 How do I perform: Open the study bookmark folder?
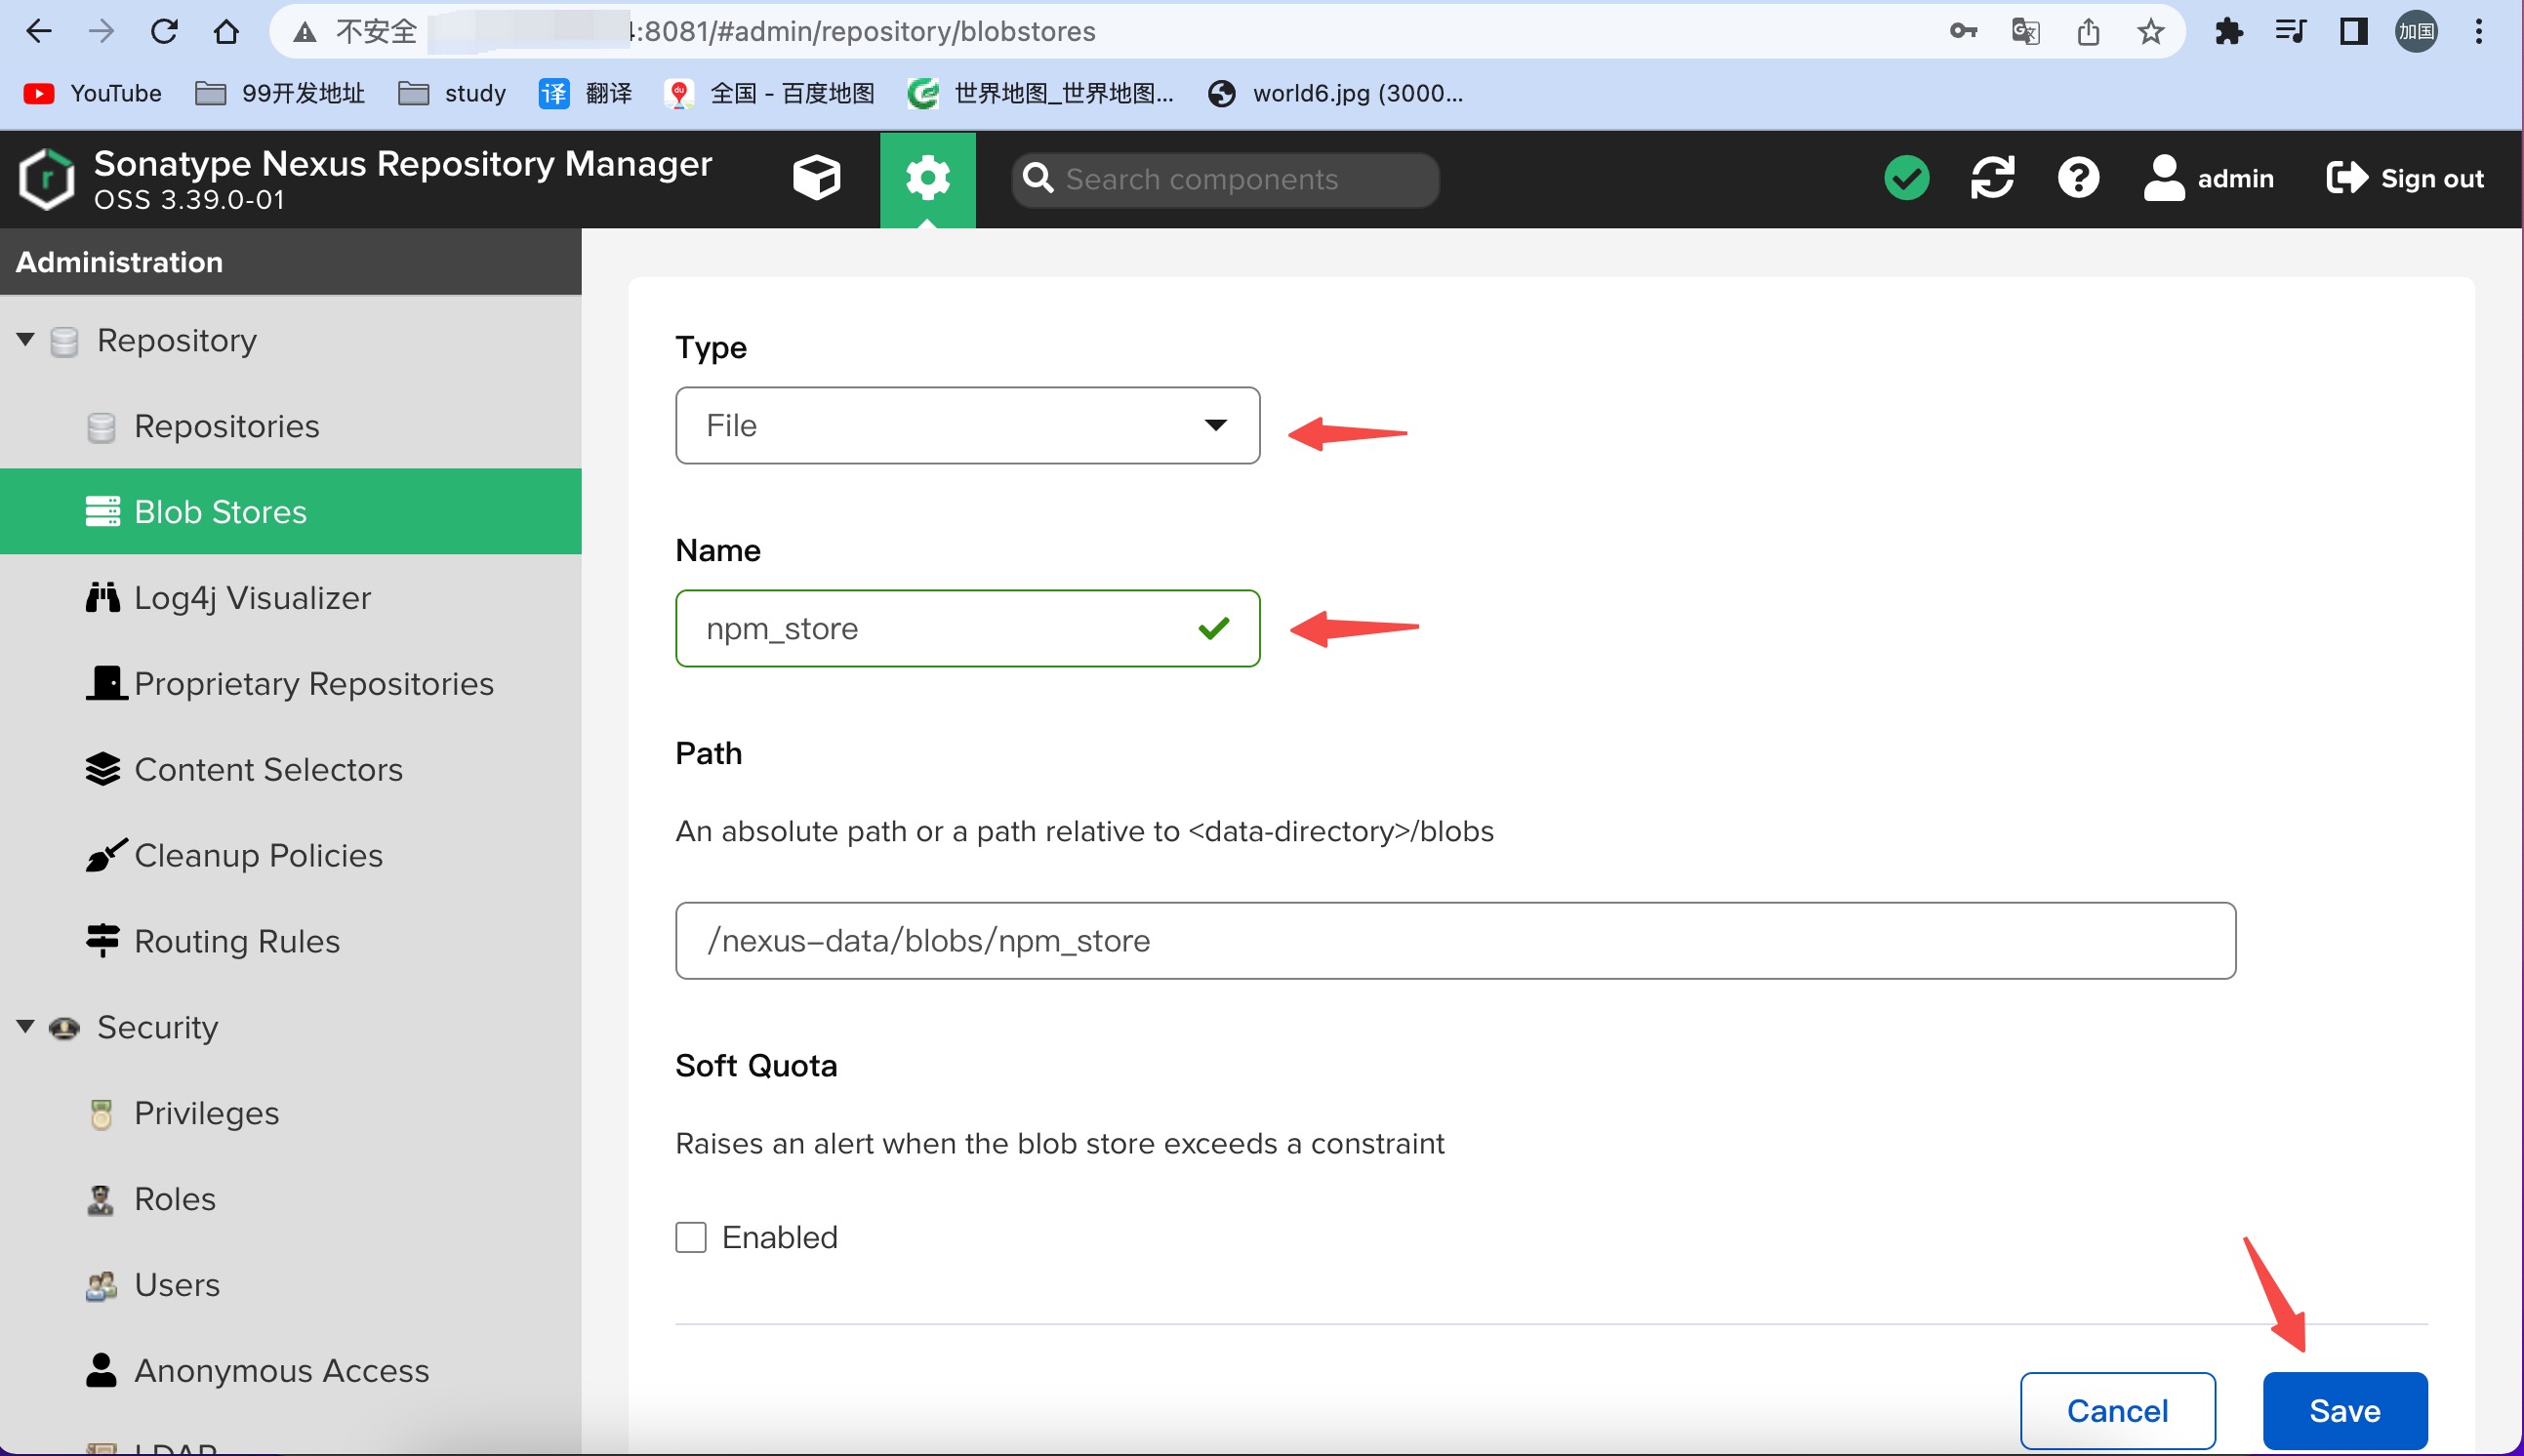[452, 93]
